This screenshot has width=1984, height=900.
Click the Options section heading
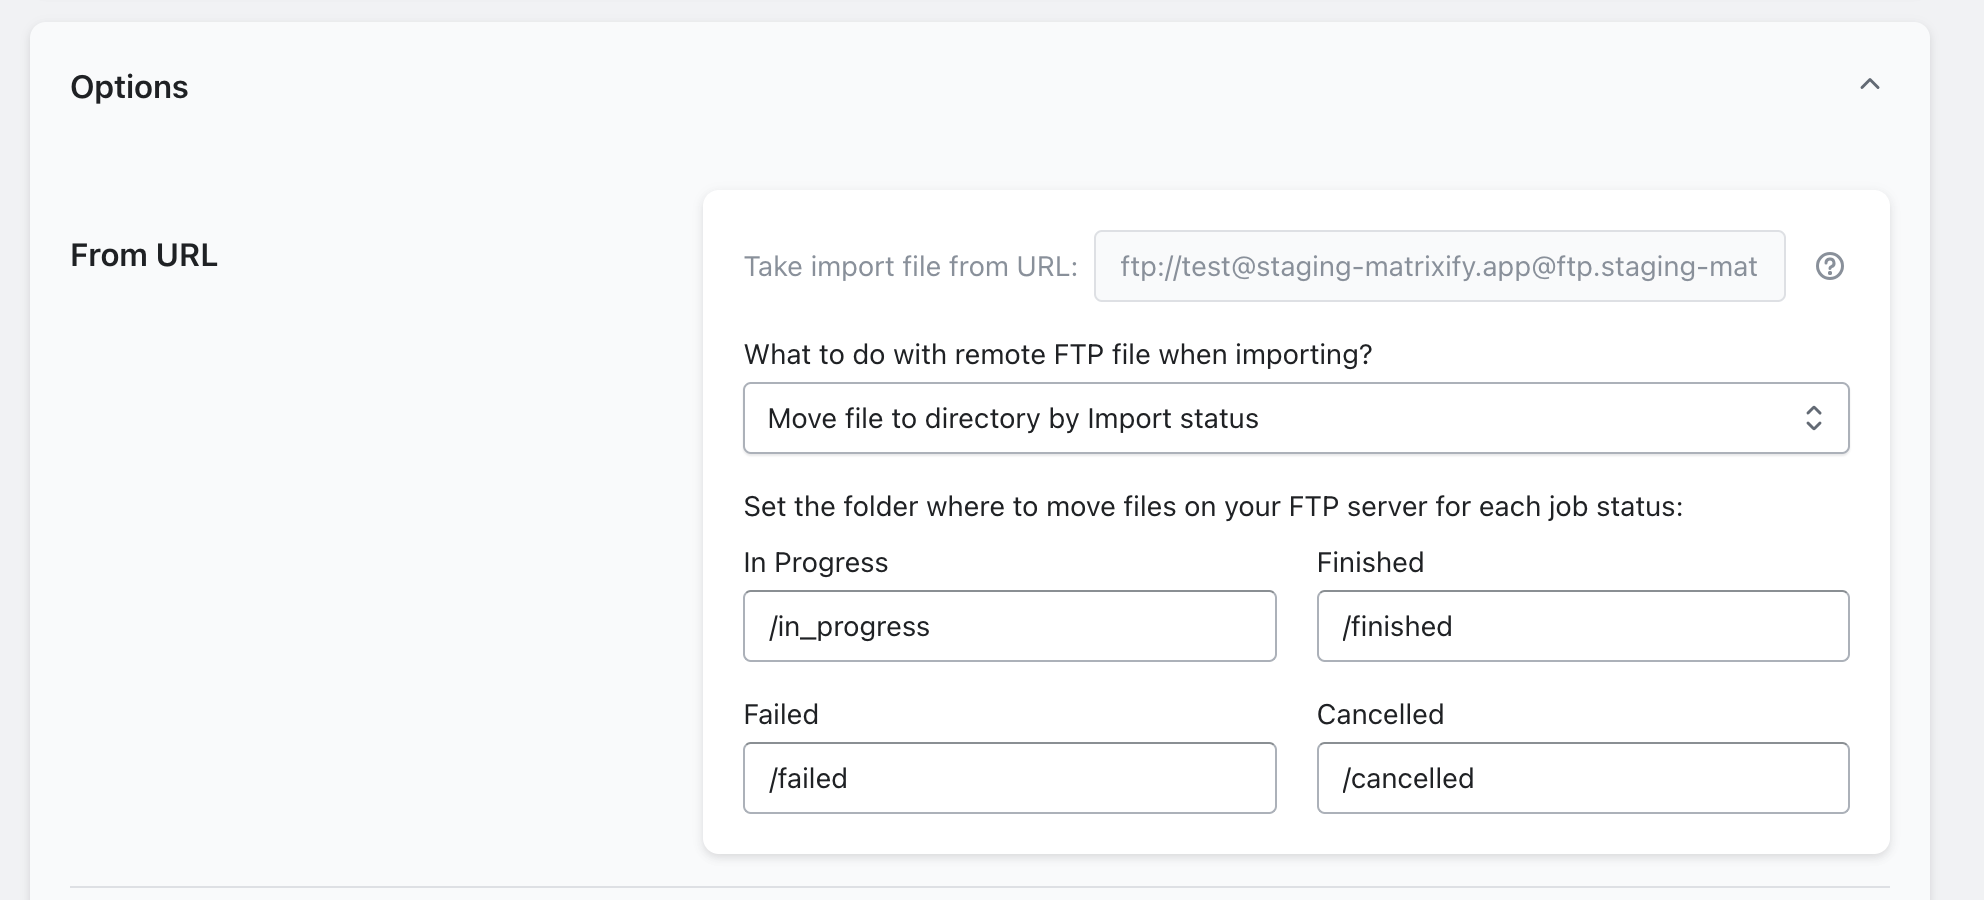point(129,87)
